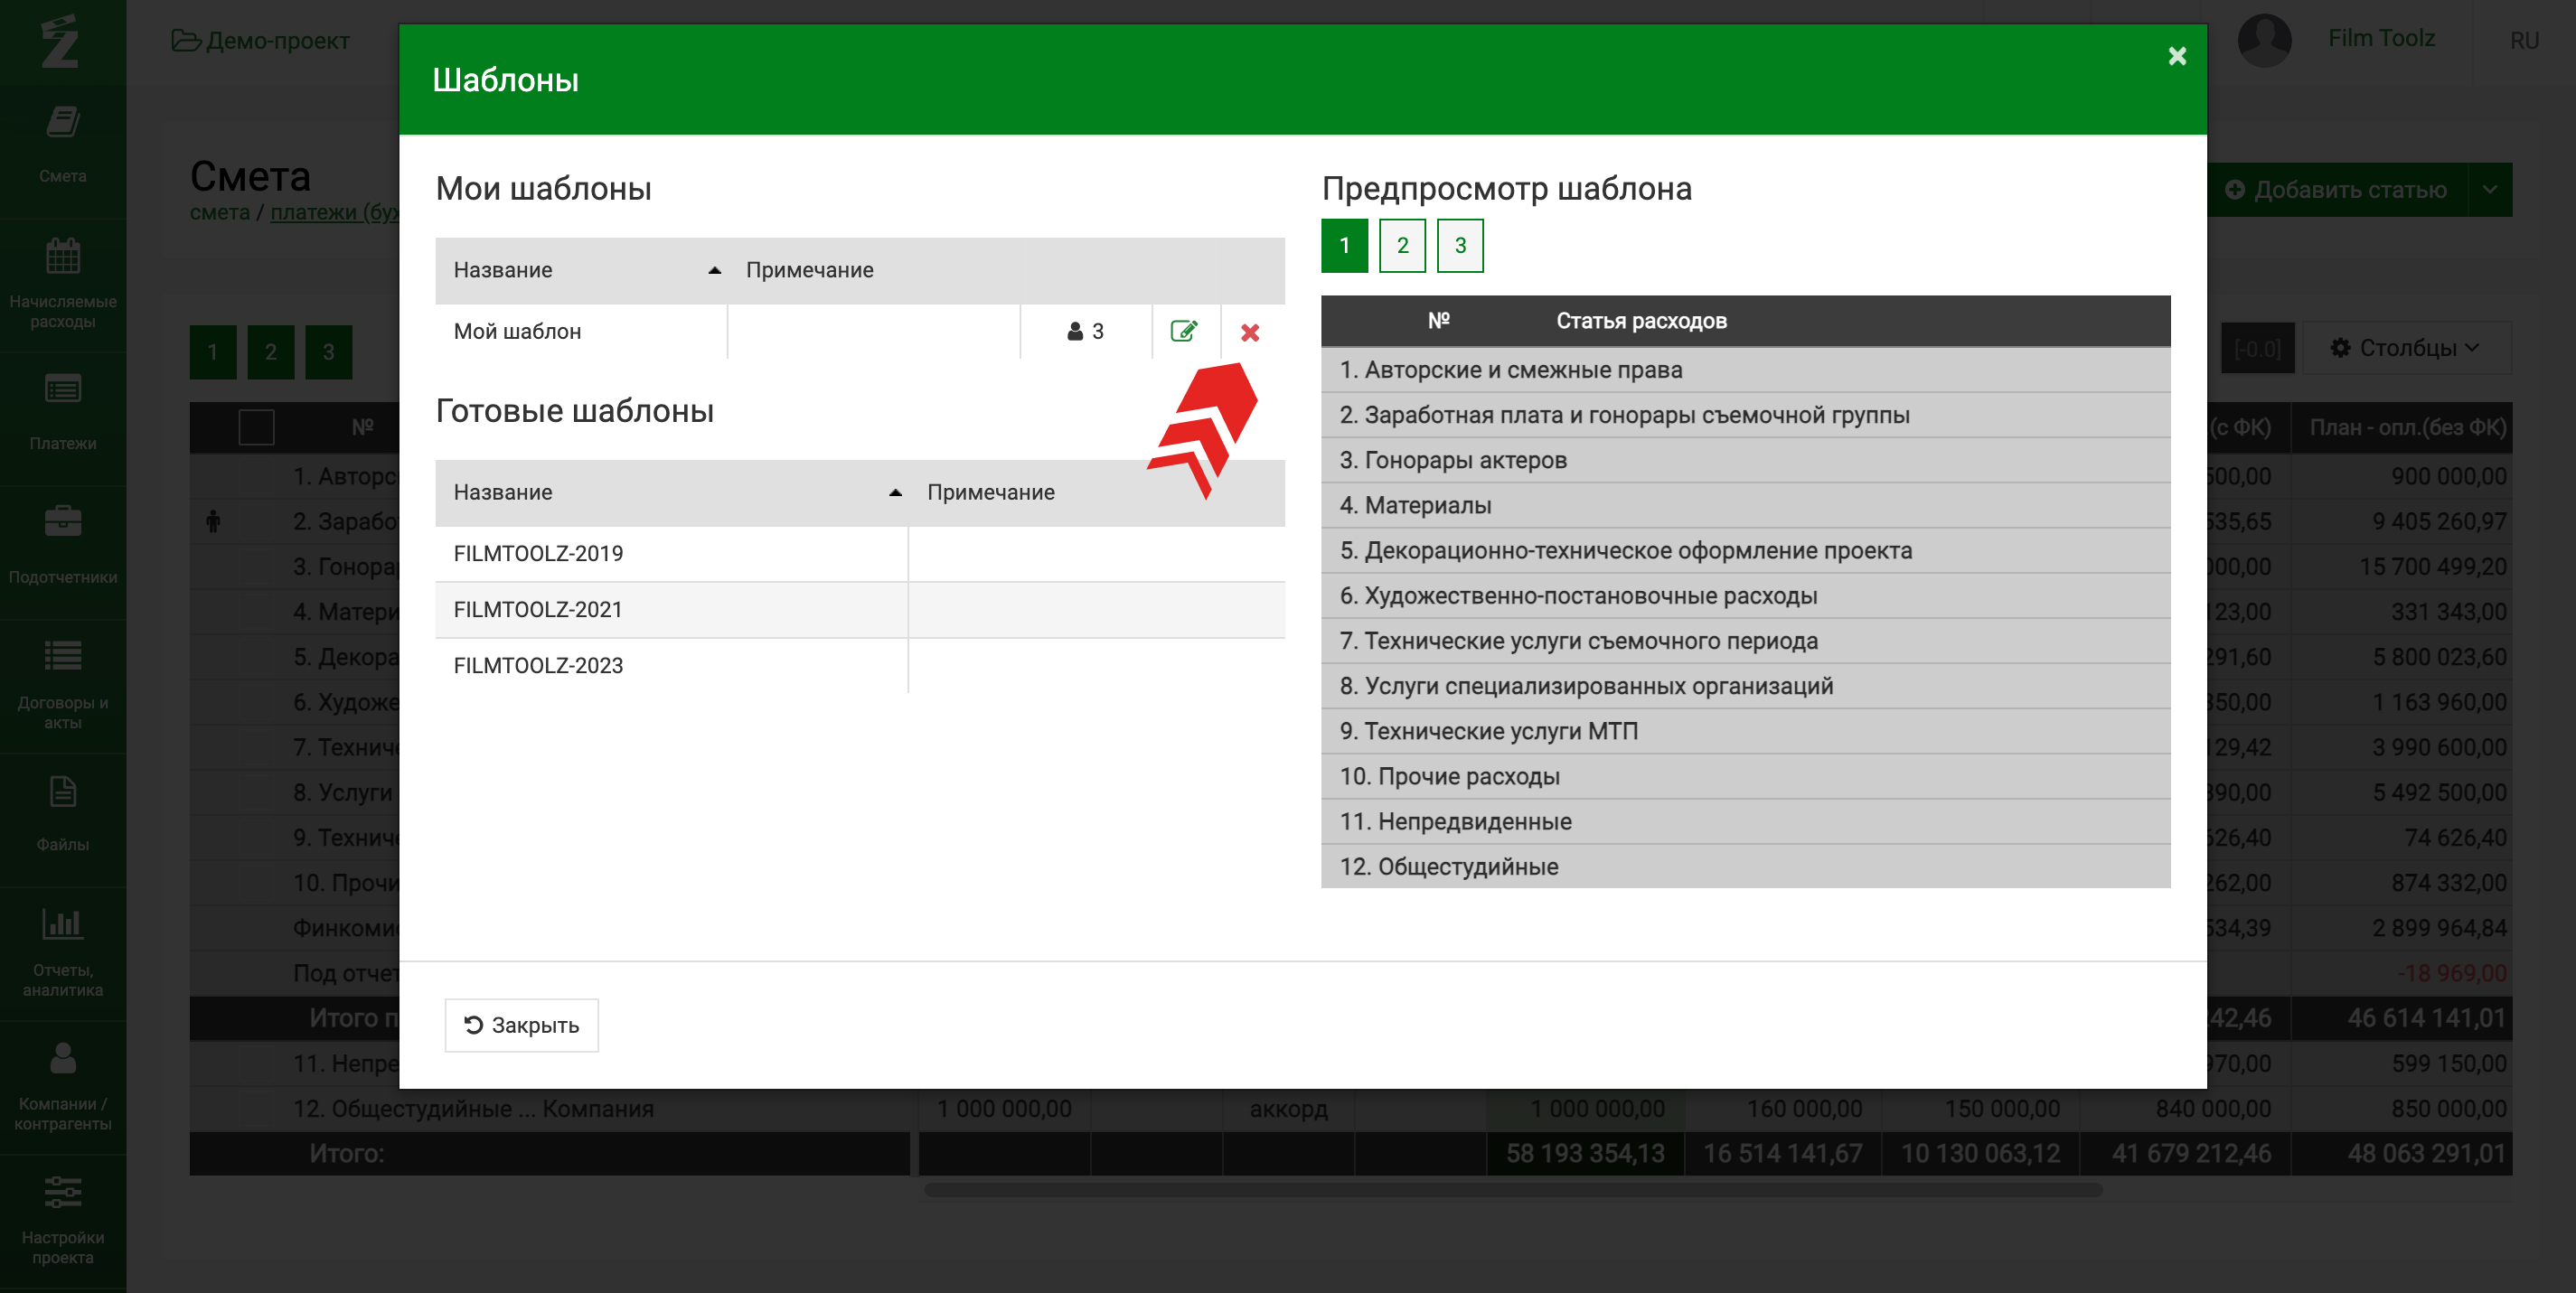Click Примечание header in ready templates

[x=990, y=492]
